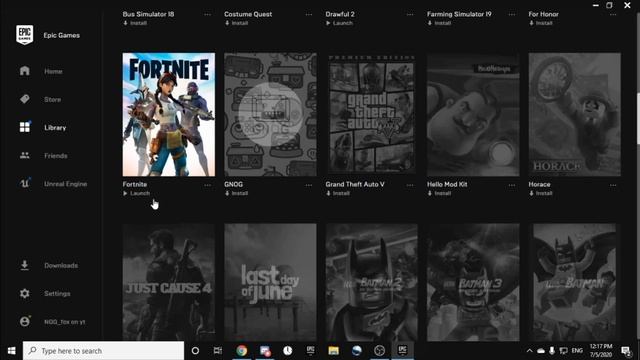The image size is (640, 360).
Task: Open the Home icon in sidebar
Action: point(24,71)
